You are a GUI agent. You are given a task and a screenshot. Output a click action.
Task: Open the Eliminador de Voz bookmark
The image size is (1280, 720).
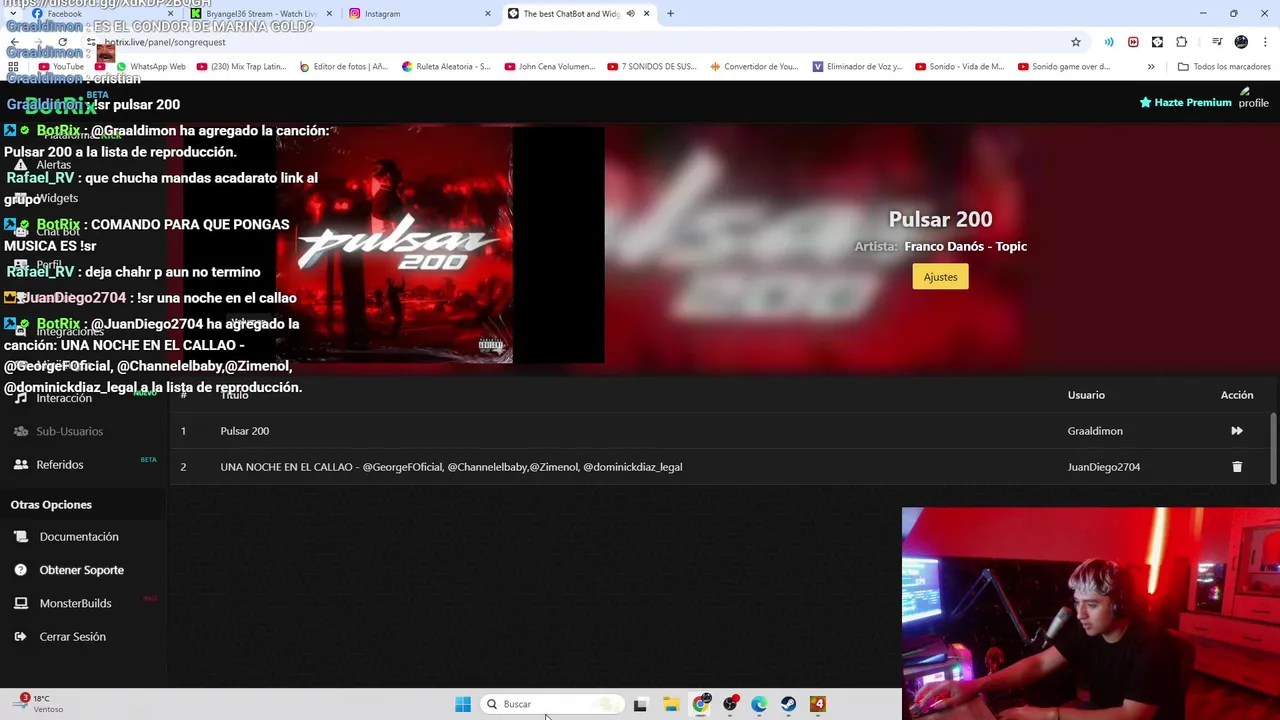pos(857,67)
